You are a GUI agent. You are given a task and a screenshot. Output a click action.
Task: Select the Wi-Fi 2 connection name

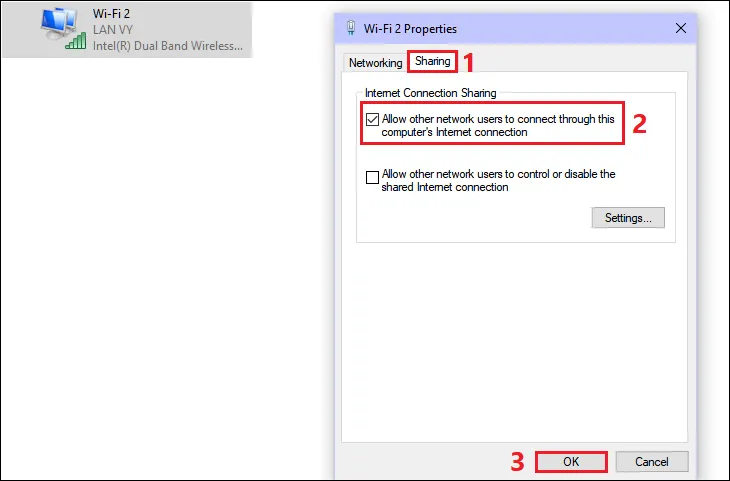point(111,14)
